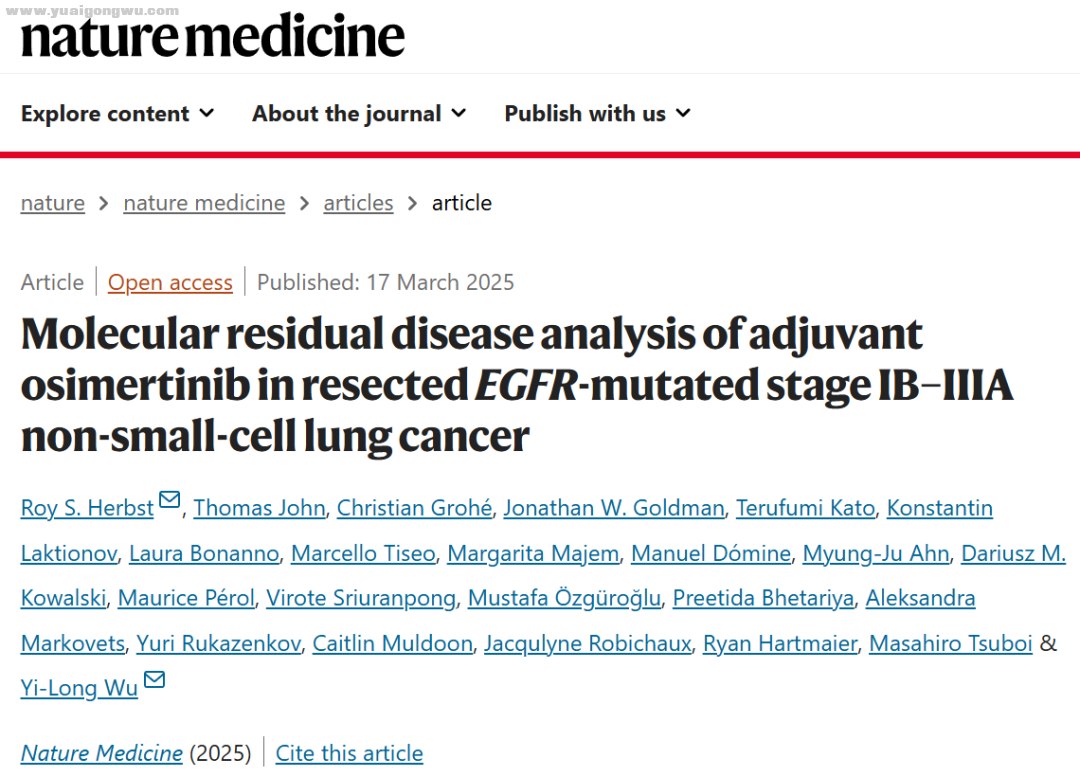Open author Thomas John's details
This screenshot has width=1080, height=777.
(260, 508)
